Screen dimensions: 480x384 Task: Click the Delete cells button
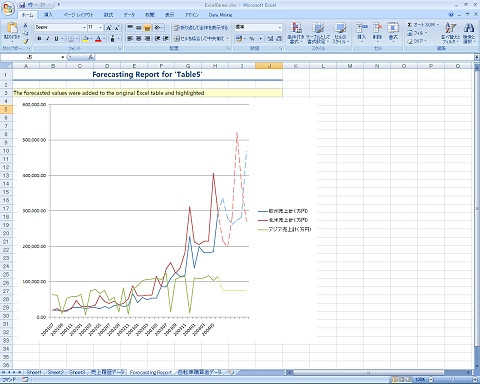click(377, 32)
